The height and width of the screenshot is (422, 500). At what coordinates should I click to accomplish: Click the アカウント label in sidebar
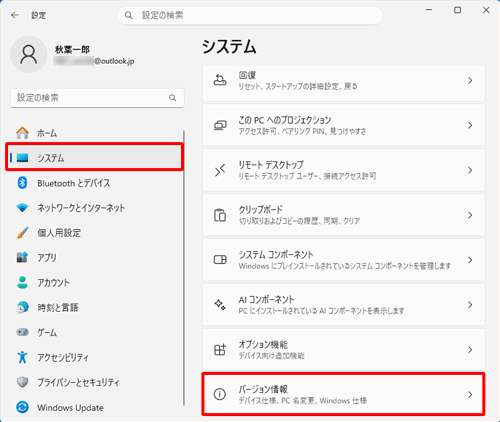pyautogui.click(x=53, y=283)
